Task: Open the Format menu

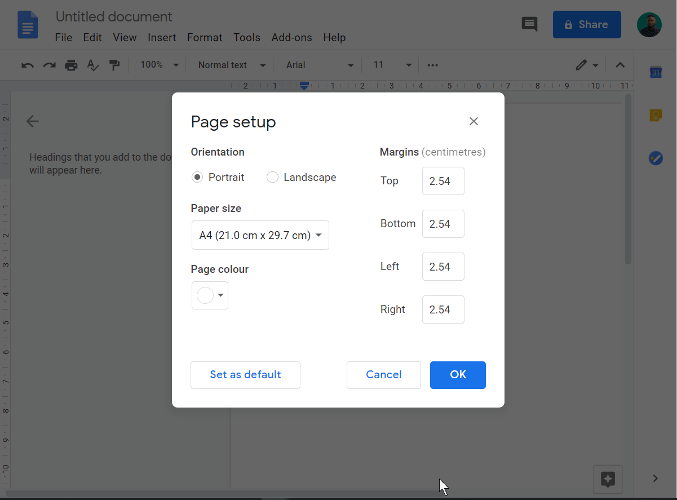Action: (x=205, y=38)
